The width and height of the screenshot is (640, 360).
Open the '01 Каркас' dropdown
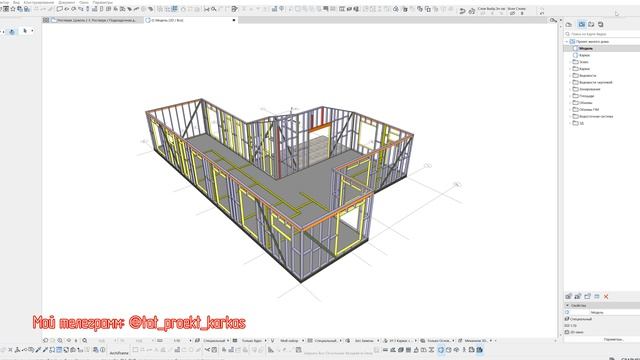401,340
